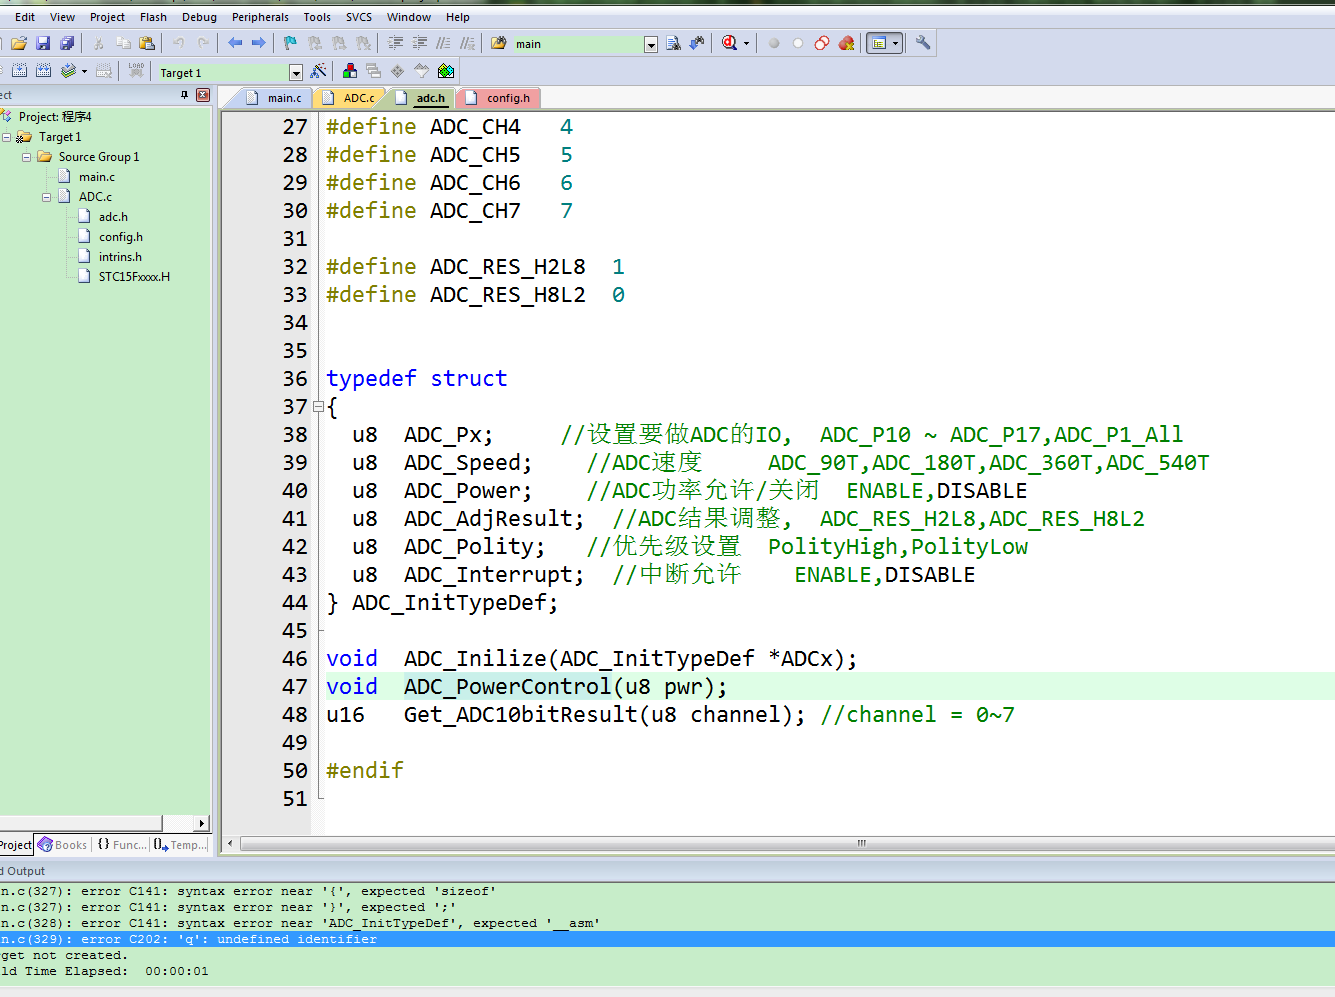The width and height of the screenshot is (1335, 997).
Task: Collapse the struct block fold marker on line 37
Action: (318, 406)
